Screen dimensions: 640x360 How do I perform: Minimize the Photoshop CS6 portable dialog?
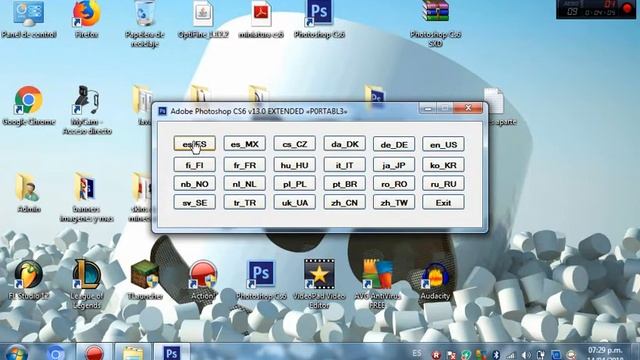tap(428, 108)
